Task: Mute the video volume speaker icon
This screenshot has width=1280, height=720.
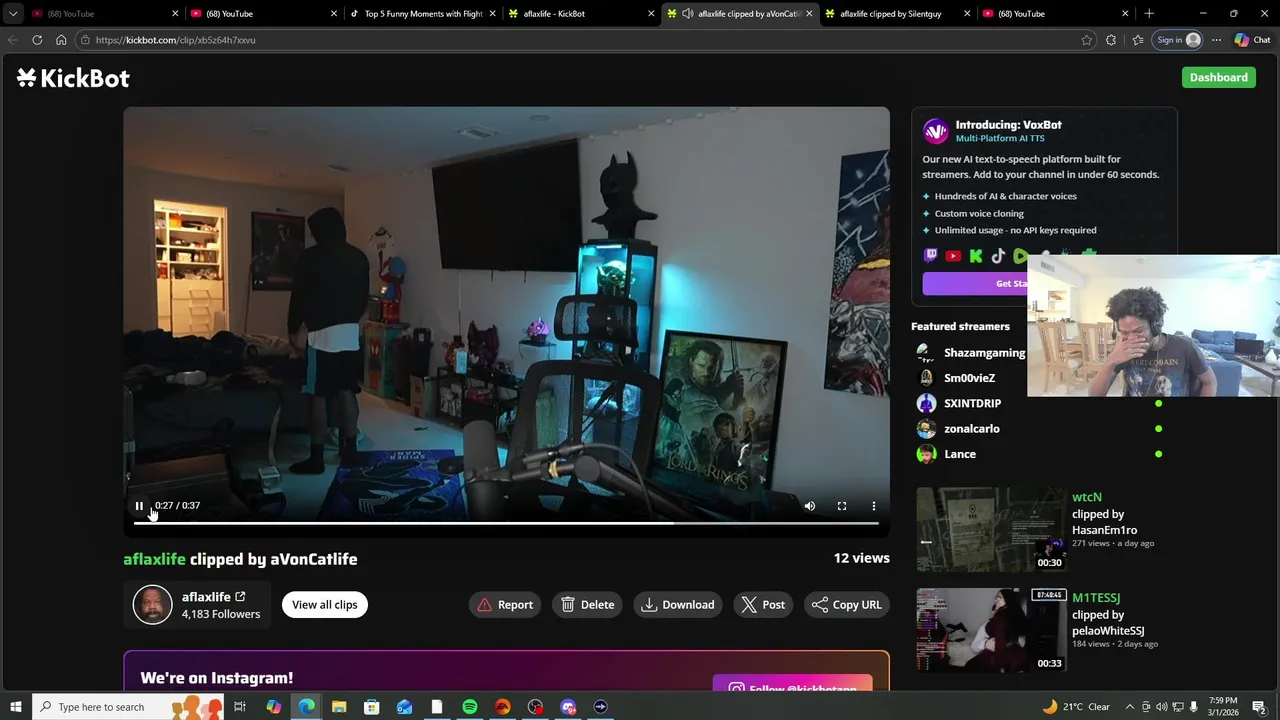Action: 810,506
